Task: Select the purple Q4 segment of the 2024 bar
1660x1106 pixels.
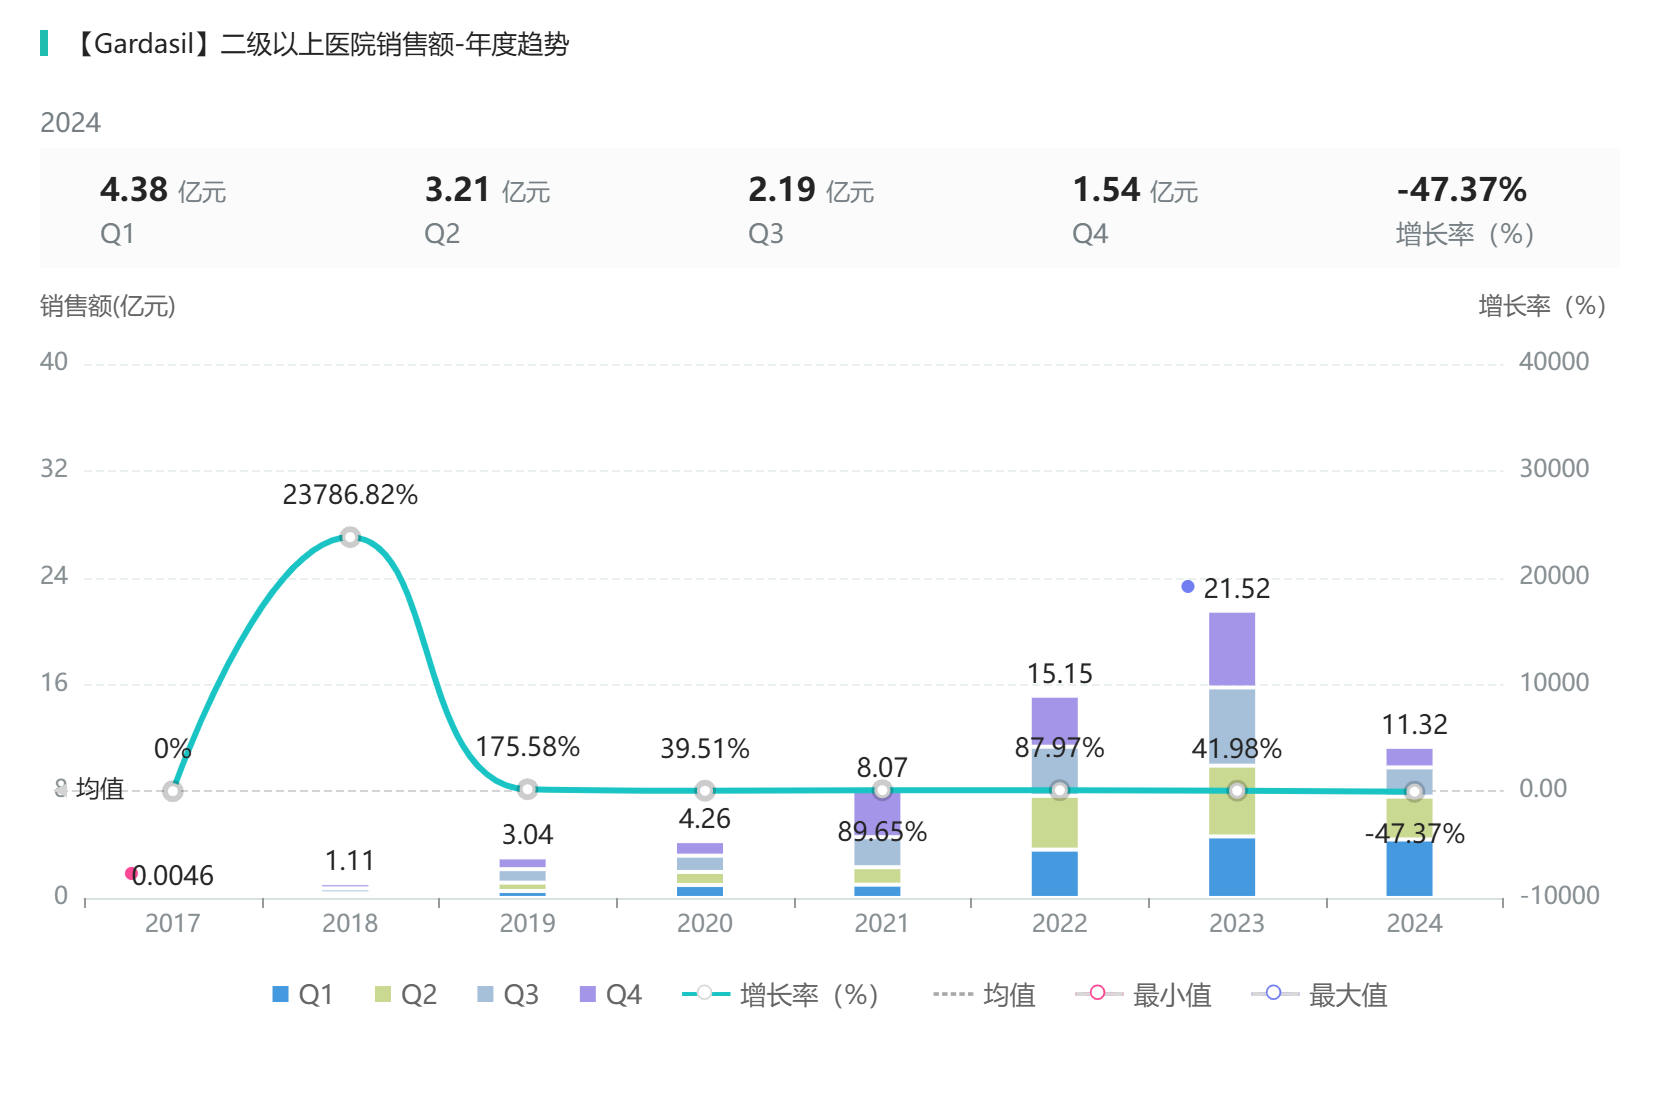Action: click(x=1409, y=757)
